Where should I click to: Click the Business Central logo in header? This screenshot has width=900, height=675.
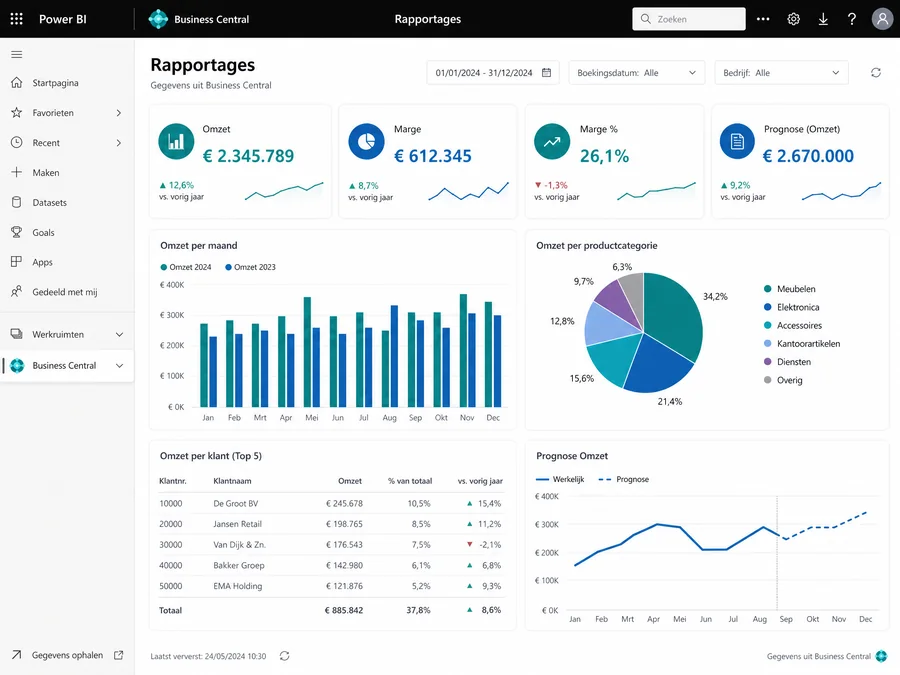point(158,19)
